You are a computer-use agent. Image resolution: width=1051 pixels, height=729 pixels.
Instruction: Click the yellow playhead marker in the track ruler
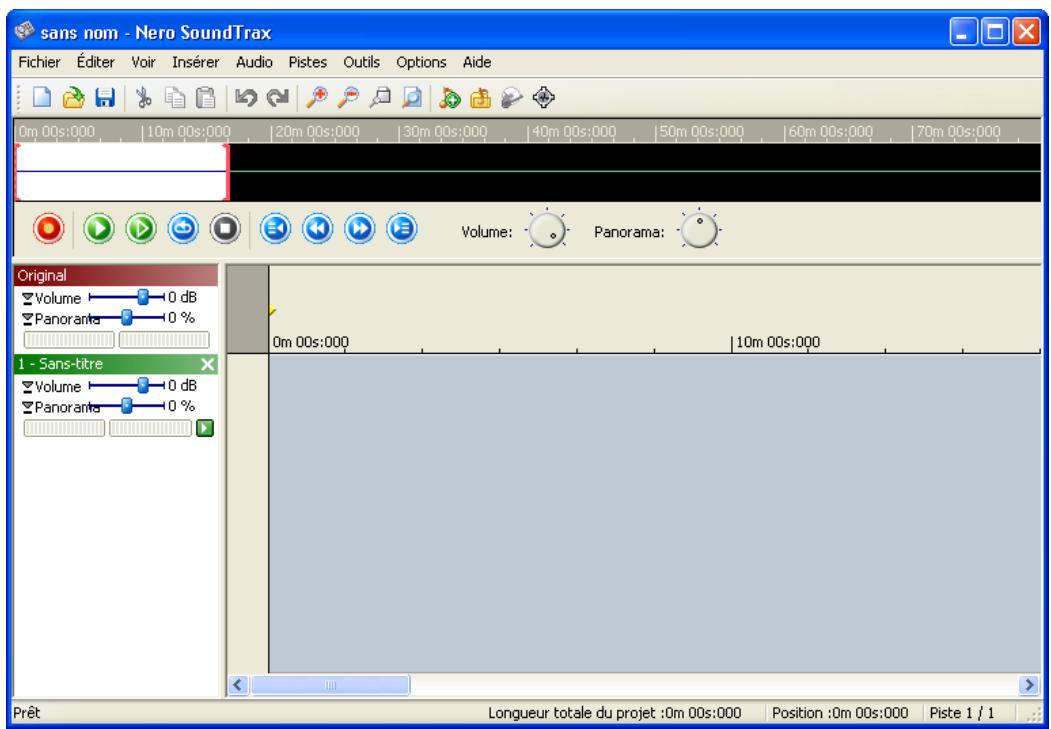(x=272, y=311)
